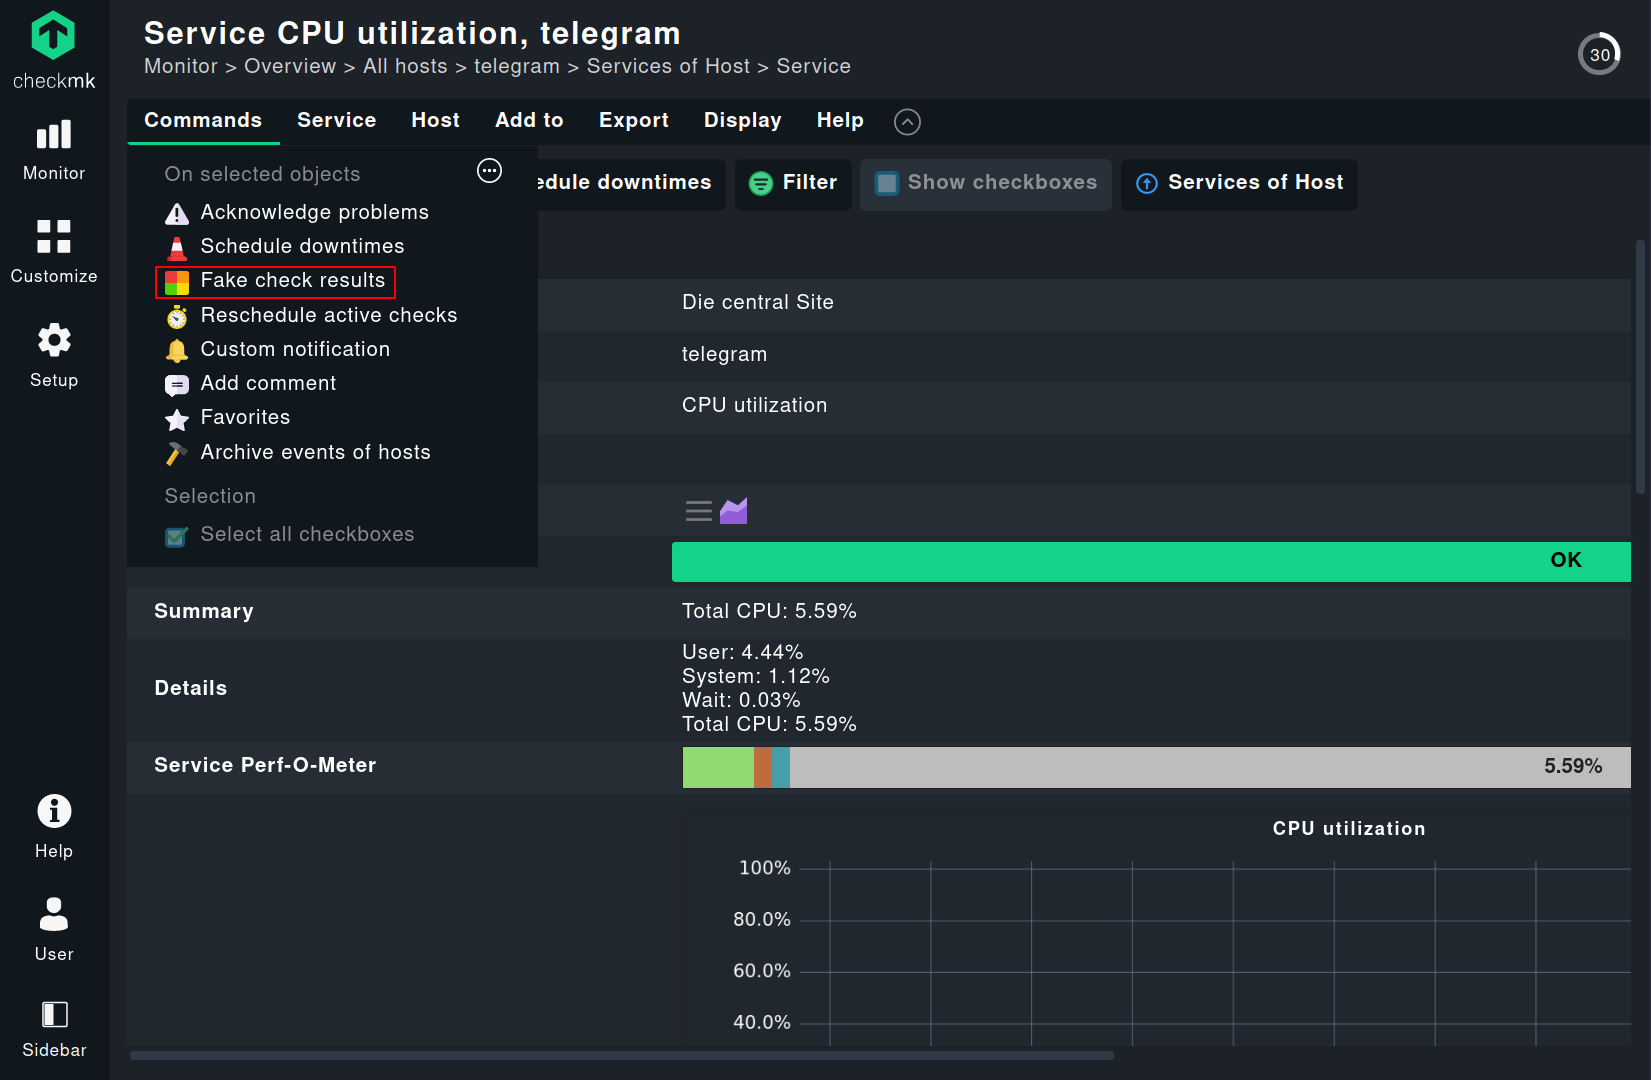Click the horizontal scrollbar at bottom
The height and width of the screenshot is (1080, 1651).
click(x=621, y=1056)
